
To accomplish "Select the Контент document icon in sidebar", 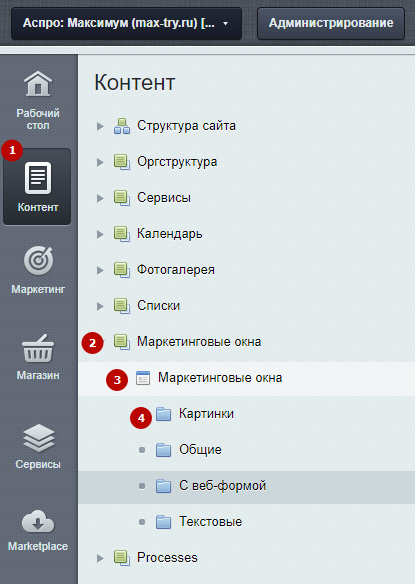I will click(38, 178).
